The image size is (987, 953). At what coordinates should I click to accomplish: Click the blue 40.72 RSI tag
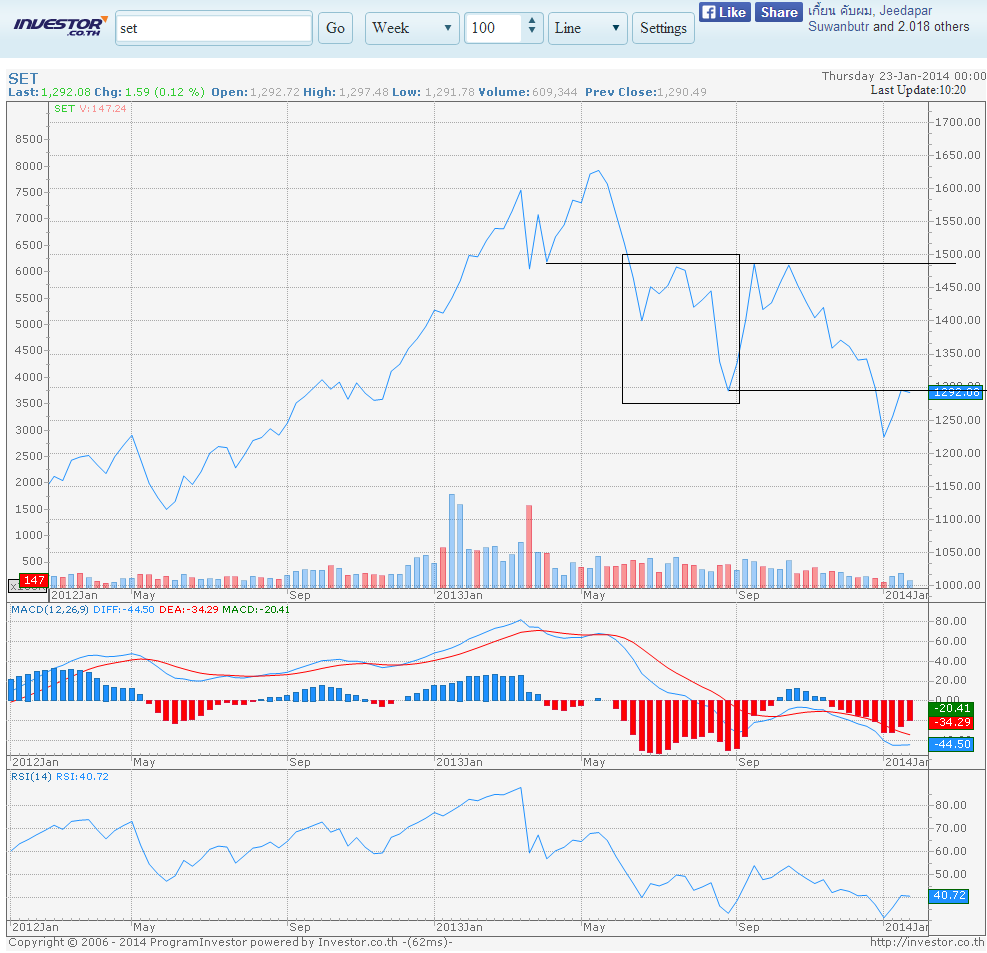949,895
